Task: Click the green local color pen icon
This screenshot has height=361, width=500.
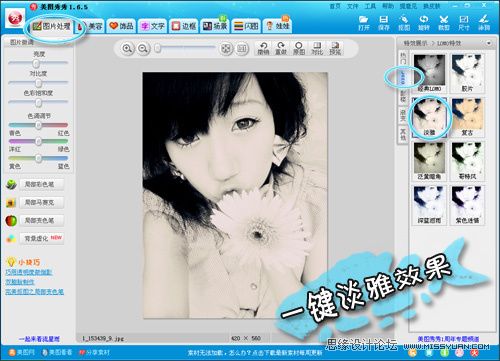Action: click(11, 184)
